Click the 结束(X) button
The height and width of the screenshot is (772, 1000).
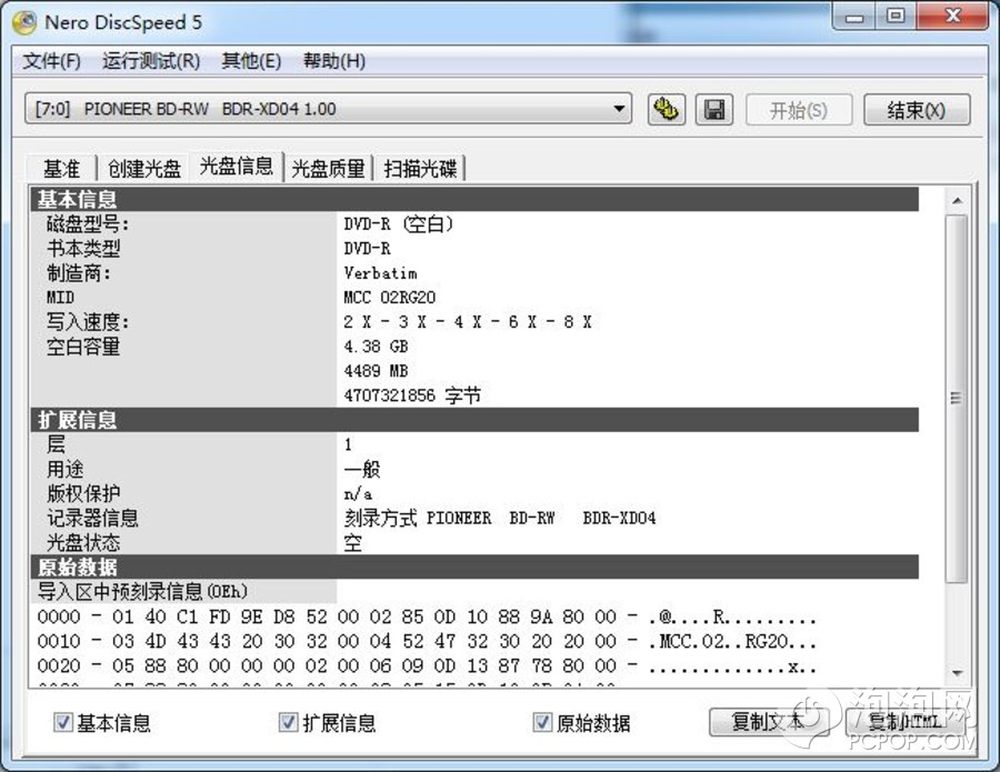[x=916, y=110]
